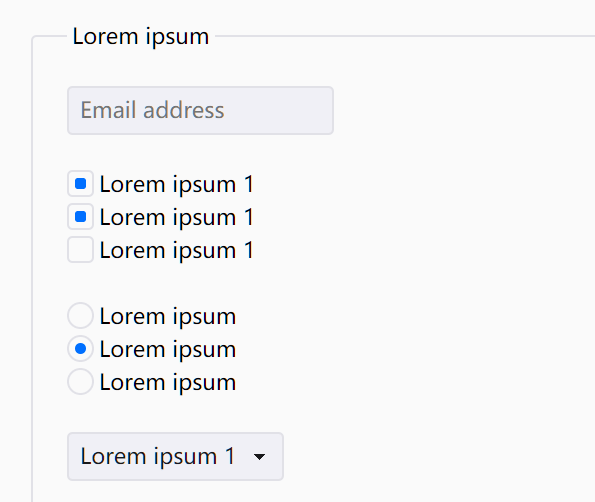Select the first Lorem ipsum radio button
Image resolution: width=595 pixels, height=502 pixels.
point(80,315)
